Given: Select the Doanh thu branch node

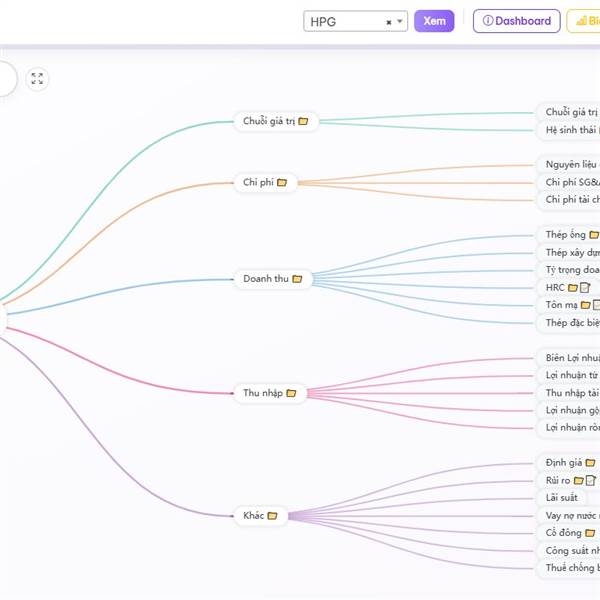Looking at the screenshot, I should 273,279.
